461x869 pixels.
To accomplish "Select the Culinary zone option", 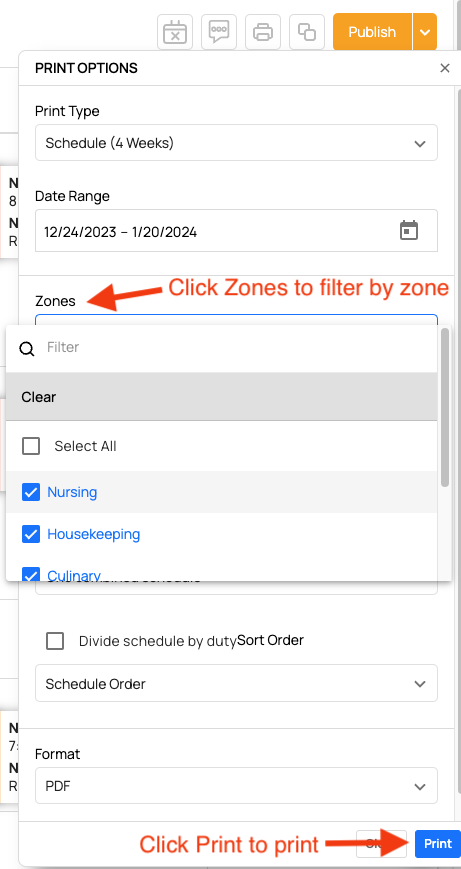I will coord(74,575).
